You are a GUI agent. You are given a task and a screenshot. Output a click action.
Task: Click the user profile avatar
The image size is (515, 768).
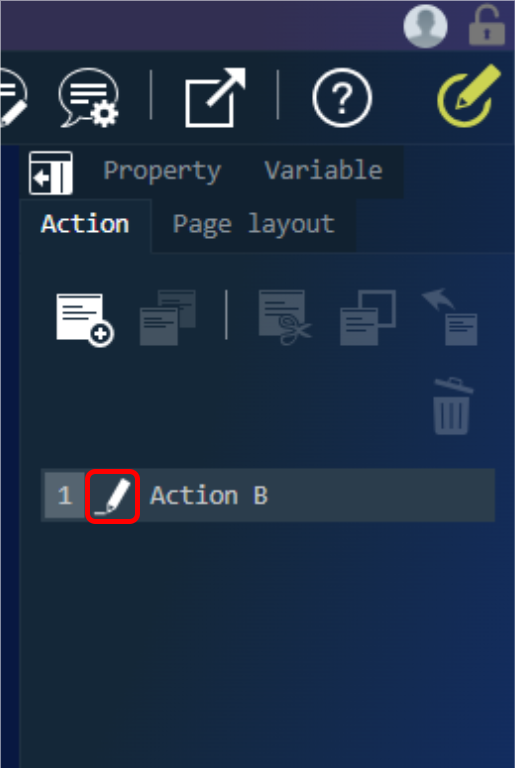pyautogui.click(x=425, y=26)
